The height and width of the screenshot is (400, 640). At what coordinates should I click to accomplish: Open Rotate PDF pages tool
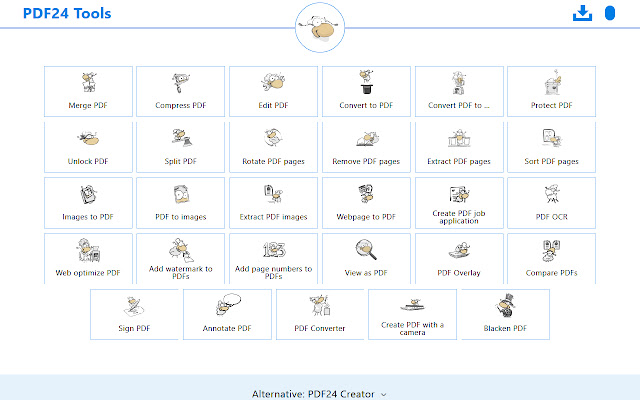coord(273,147)
